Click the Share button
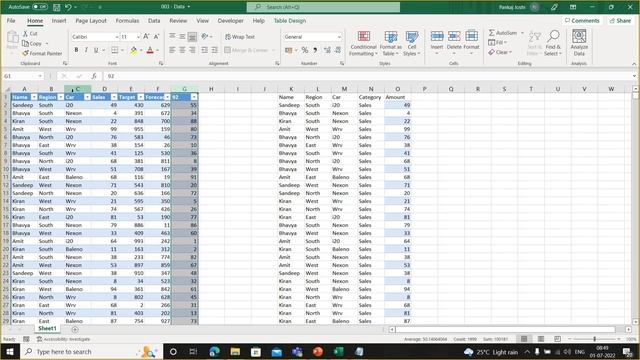The image size is (640, 360). [x=620, y=20]
